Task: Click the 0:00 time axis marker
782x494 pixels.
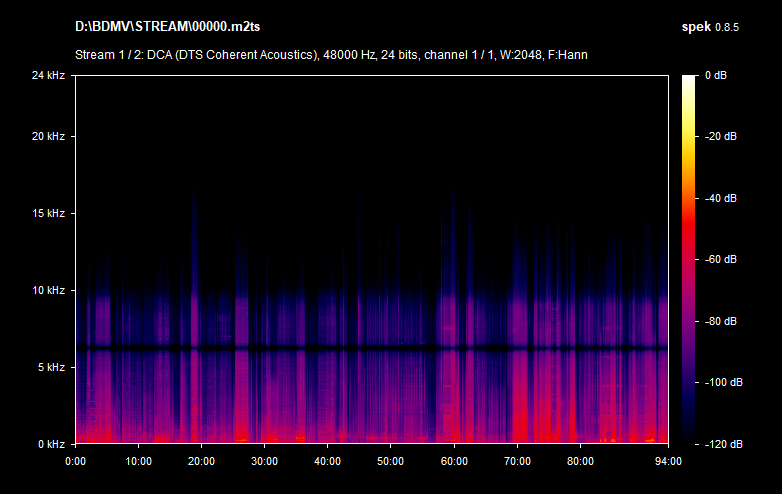Action: click(x=75, y=461)
